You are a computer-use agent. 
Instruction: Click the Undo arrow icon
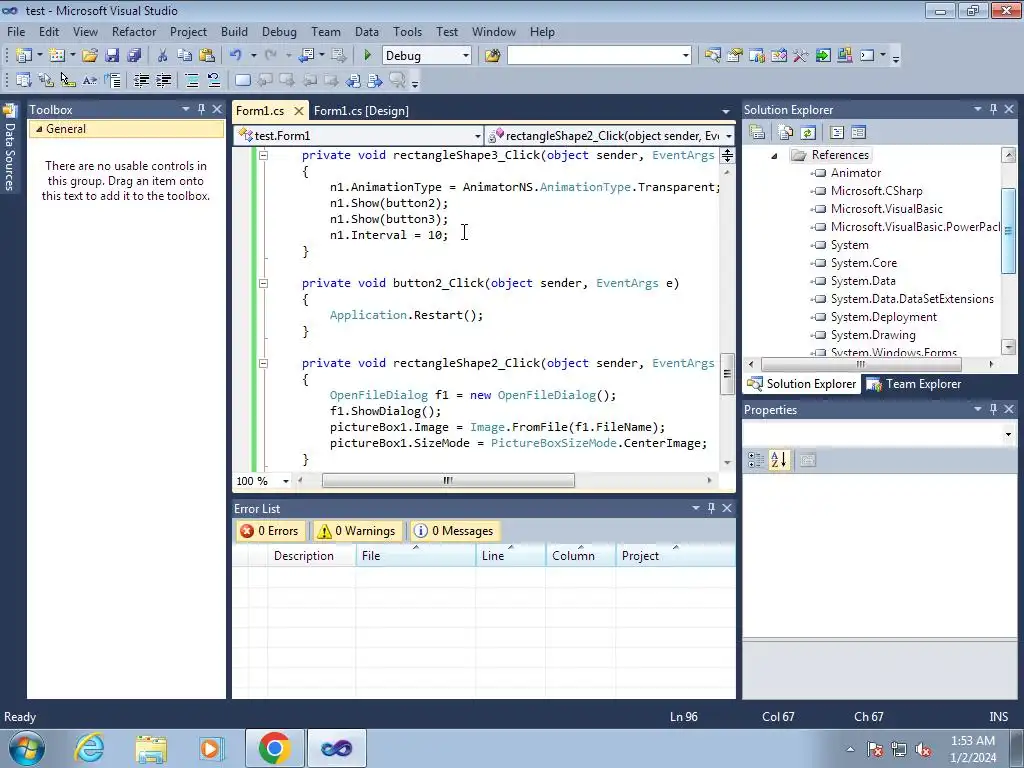pyautogui.click(x=236, y=56)
